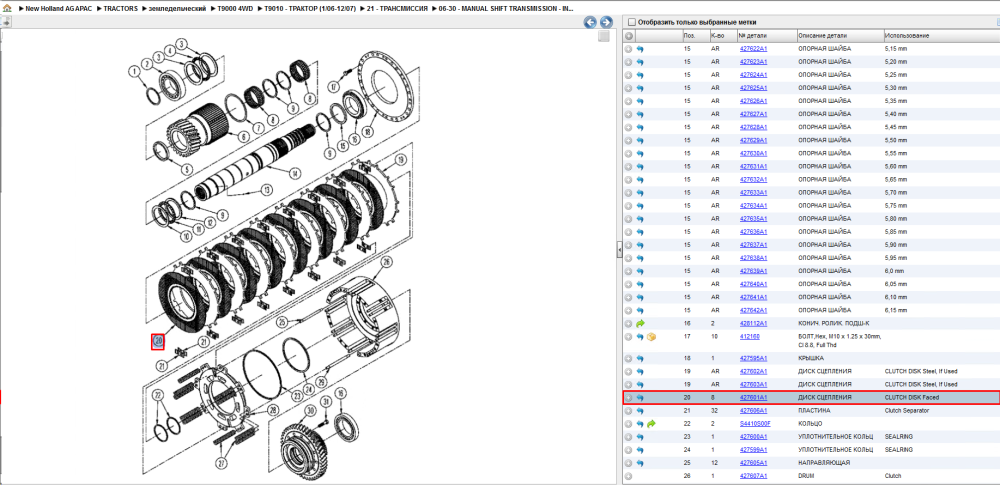Click the blue arrow icon for part 427627A1

(640, 114)
